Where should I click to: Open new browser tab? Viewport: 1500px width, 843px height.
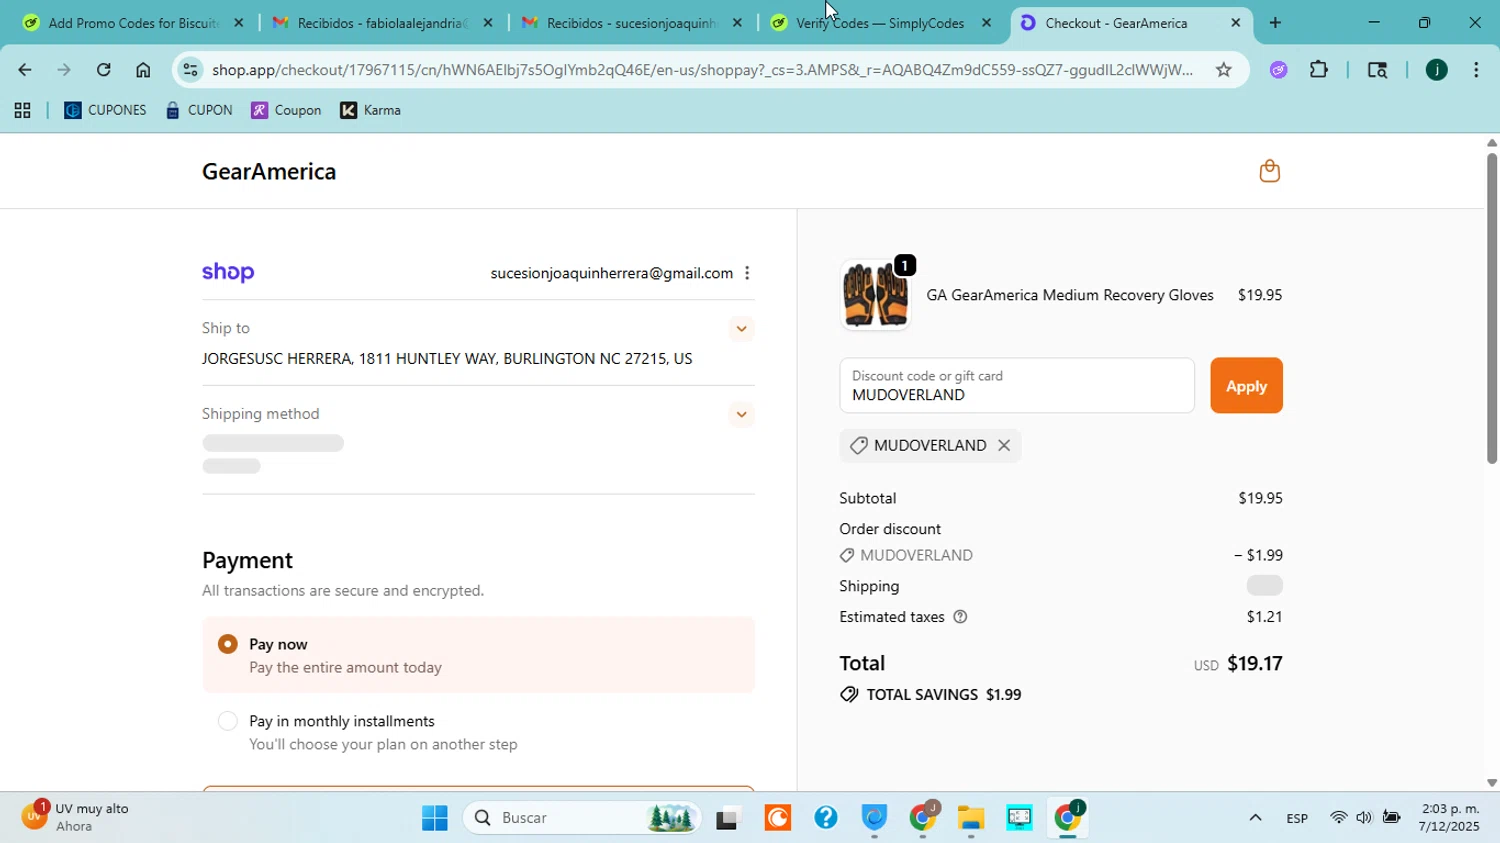coord(1275,22)
